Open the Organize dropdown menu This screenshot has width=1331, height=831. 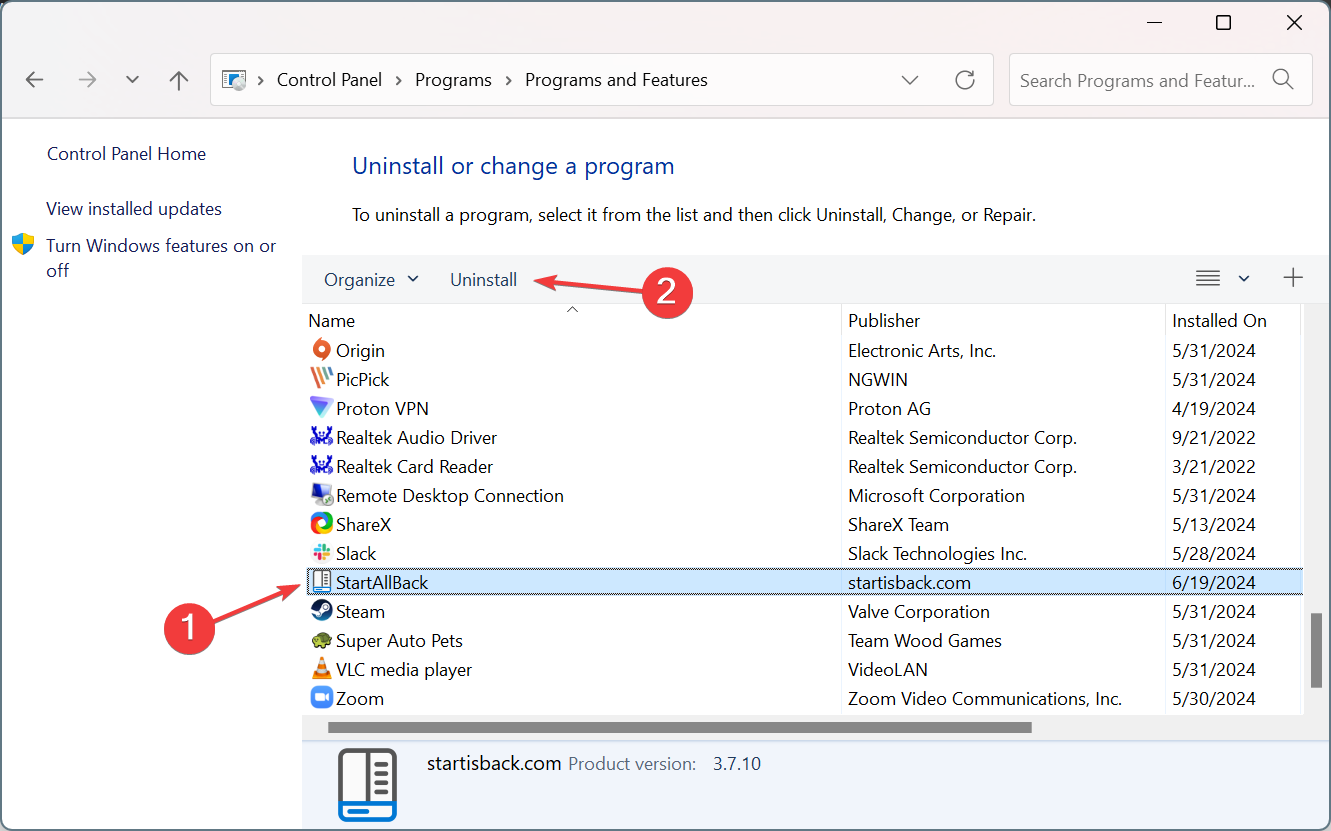371,280
